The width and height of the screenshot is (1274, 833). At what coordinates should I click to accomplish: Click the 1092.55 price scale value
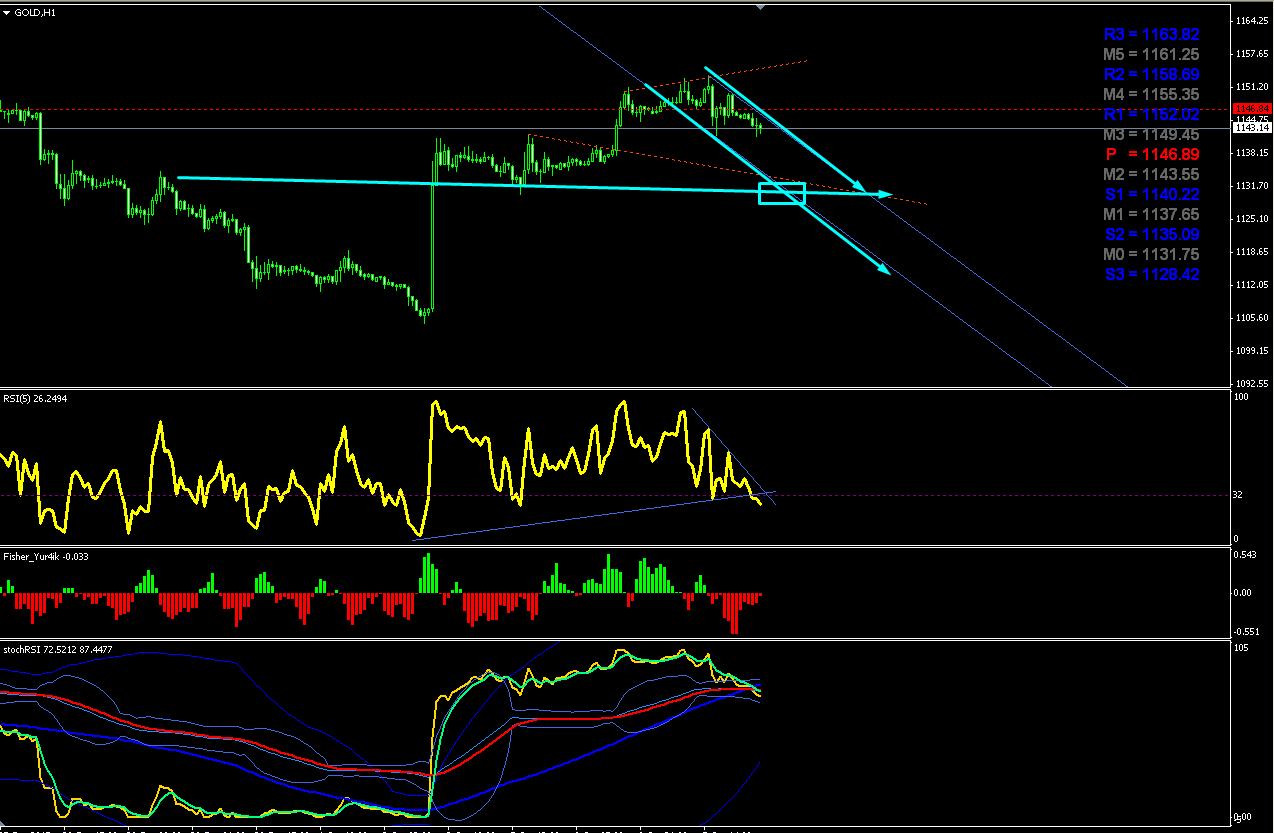click(x=1252, y=384)
